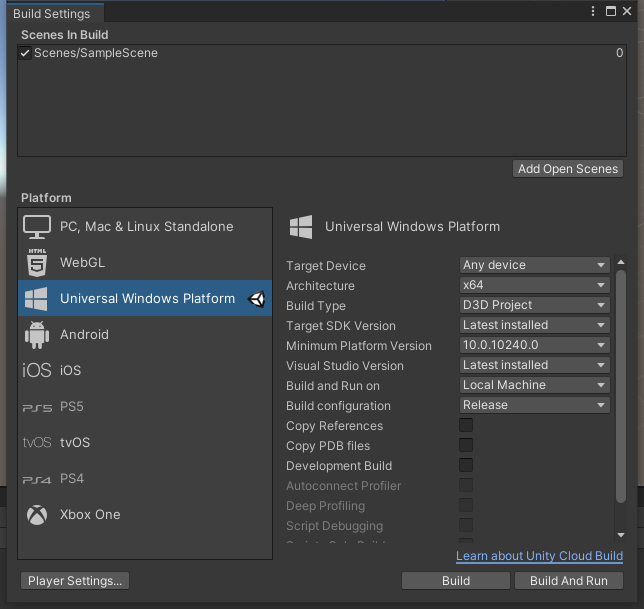The height and width of the screenshot is (609, 644).
Task: Open the Visual Studio Version dropdown
Action: pyautogui.click(x=534, y=365)
